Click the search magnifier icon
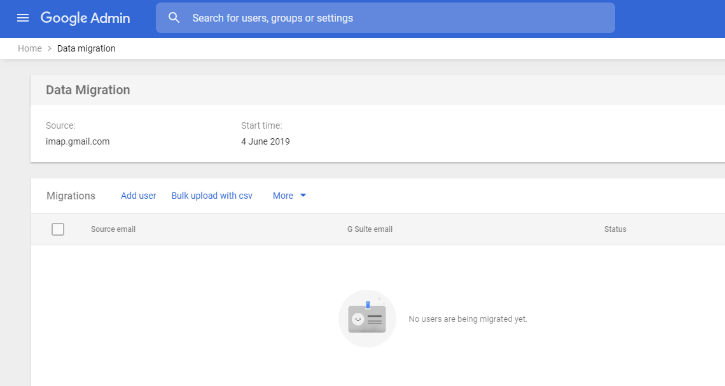725x386 pixels. (x=174, y=18)
